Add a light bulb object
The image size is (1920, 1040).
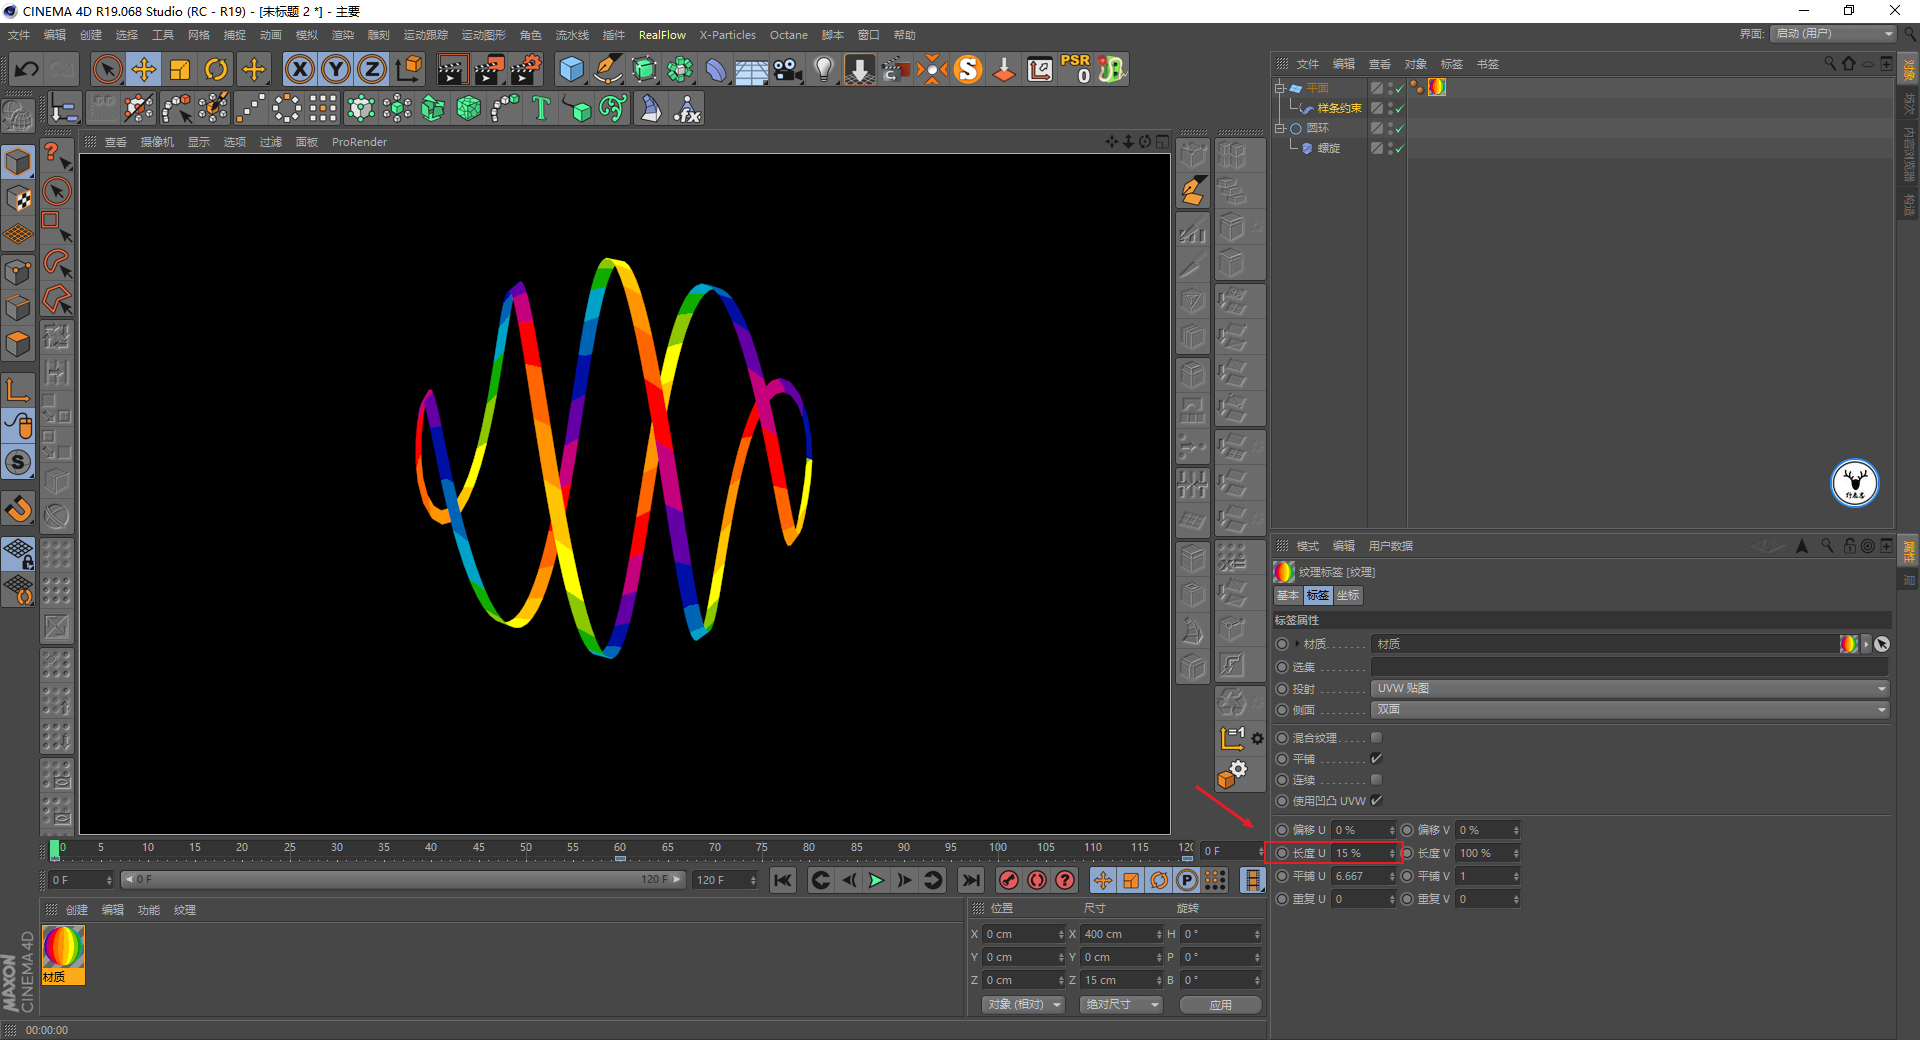pyautogui.click(x=824, y=69)
